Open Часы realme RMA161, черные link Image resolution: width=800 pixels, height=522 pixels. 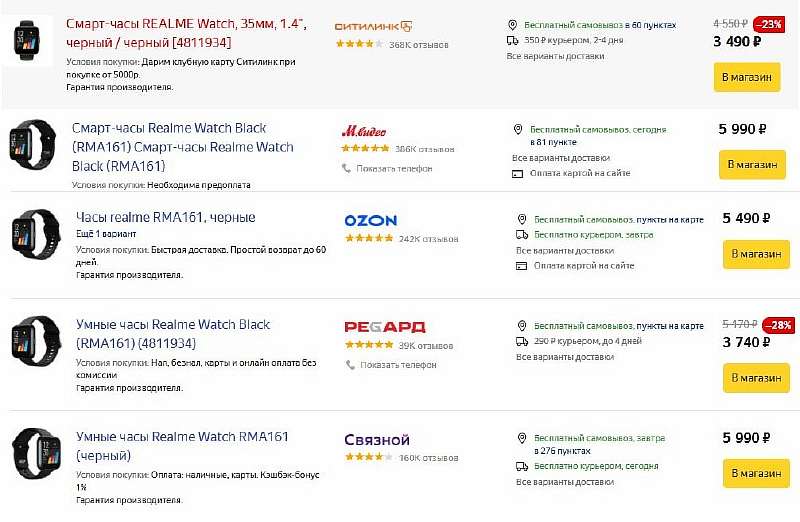[165, 217]
